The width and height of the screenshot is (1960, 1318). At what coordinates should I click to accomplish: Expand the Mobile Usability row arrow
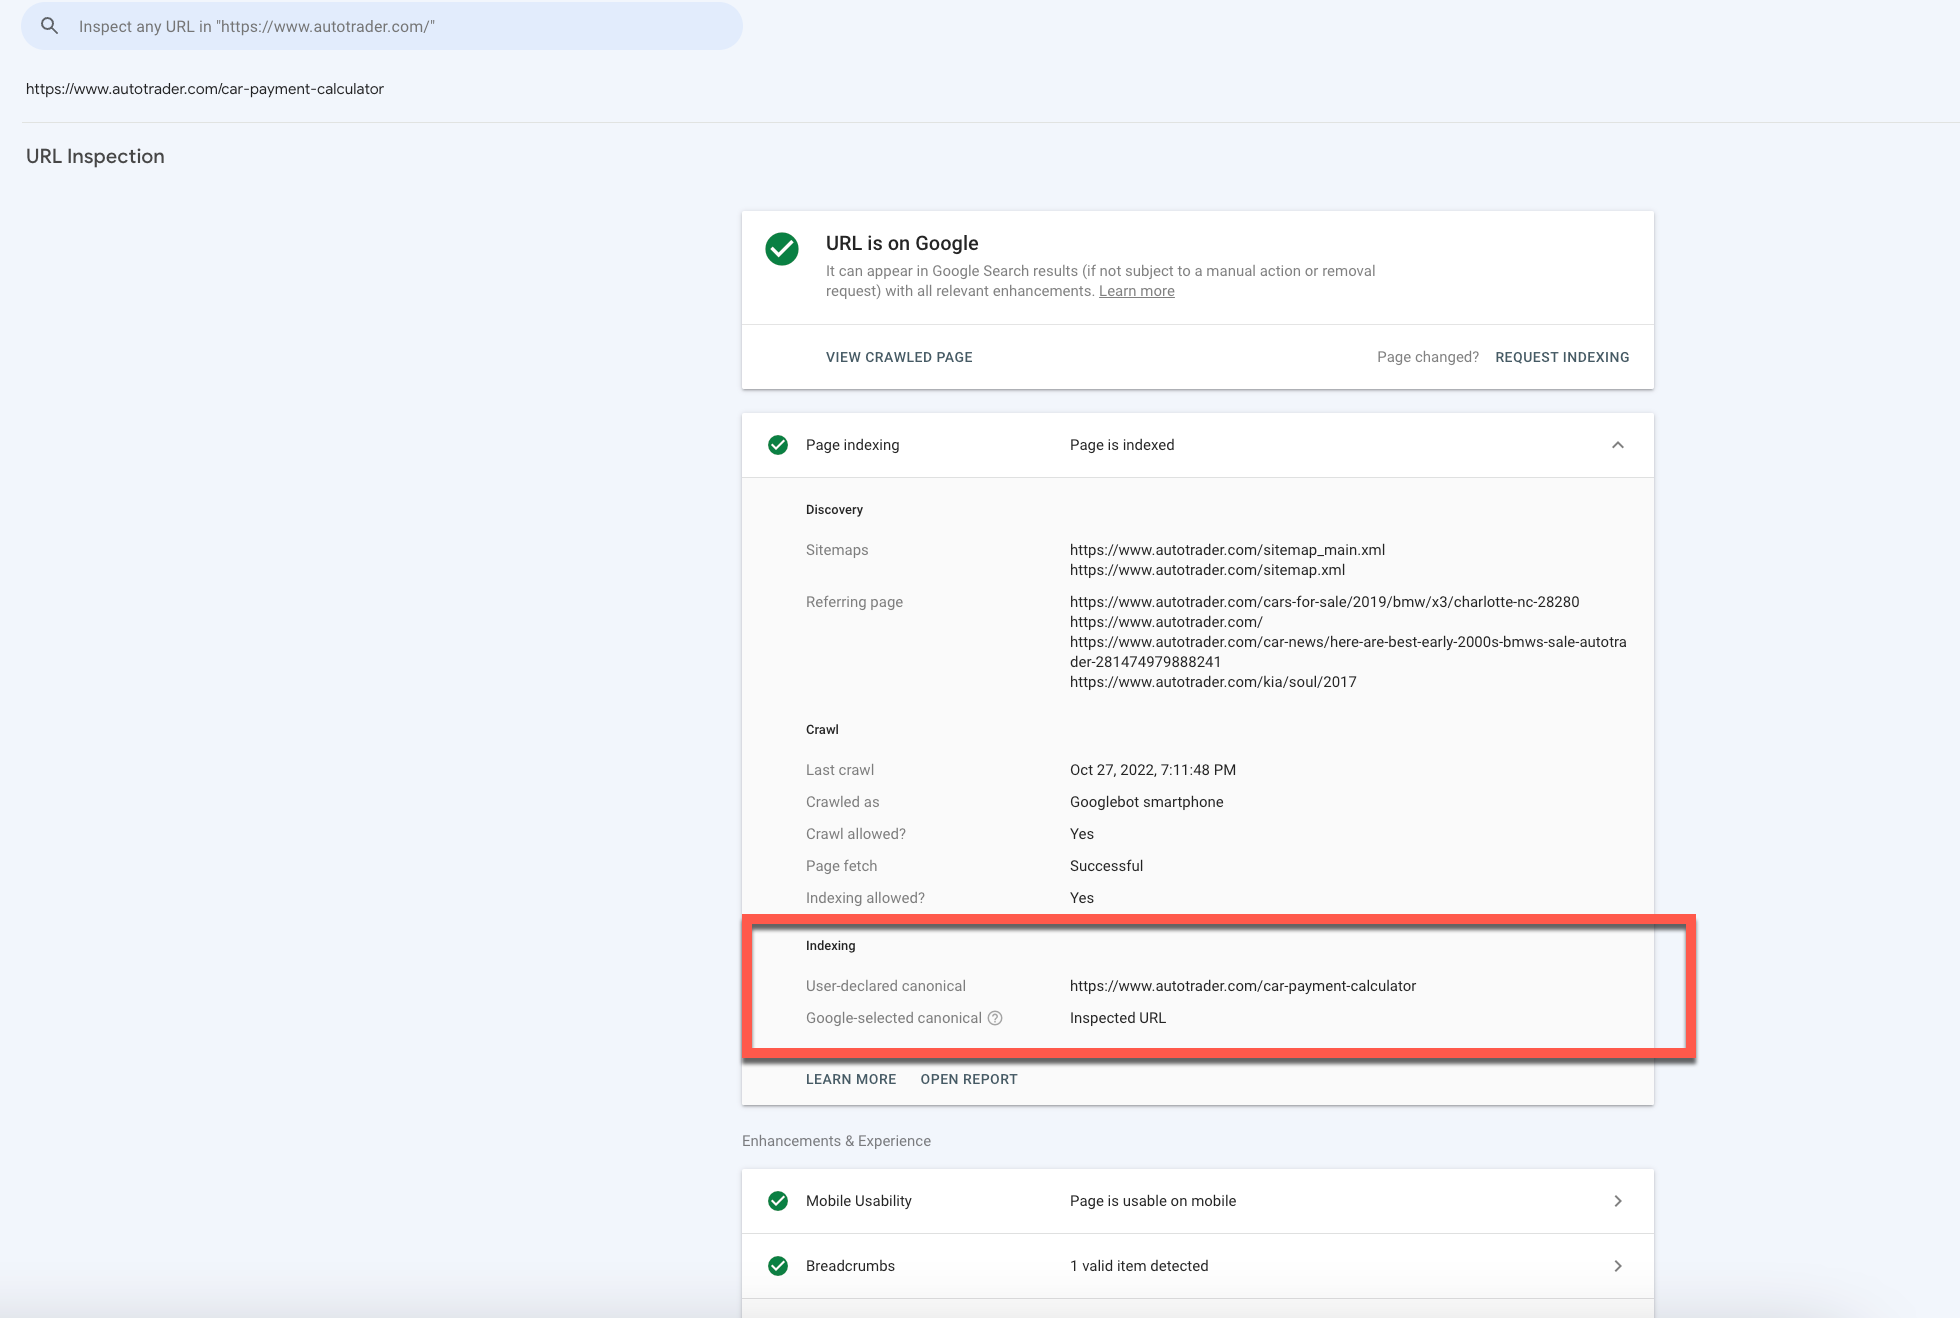tap(1617, 1201)
